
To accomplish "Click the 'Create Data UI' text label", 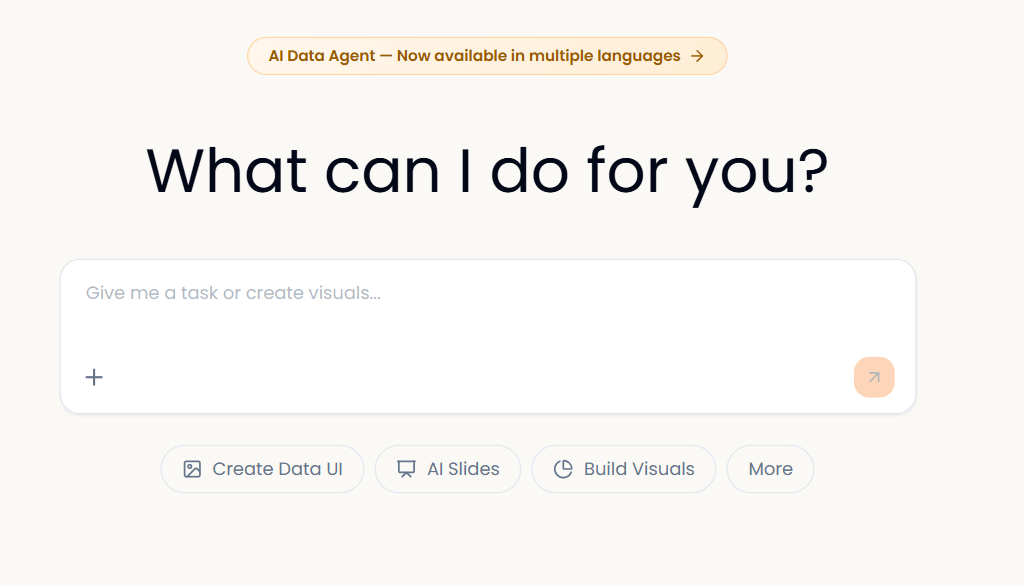I will pos(277,469).
